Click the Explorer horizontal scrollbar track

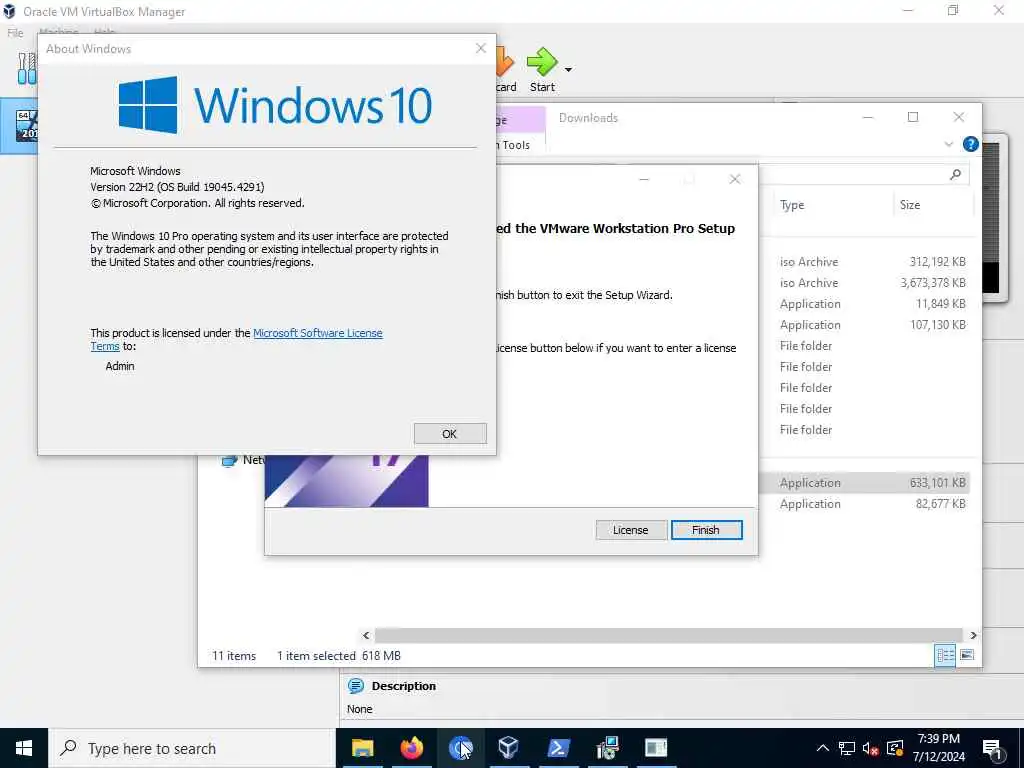pos(669,635)
